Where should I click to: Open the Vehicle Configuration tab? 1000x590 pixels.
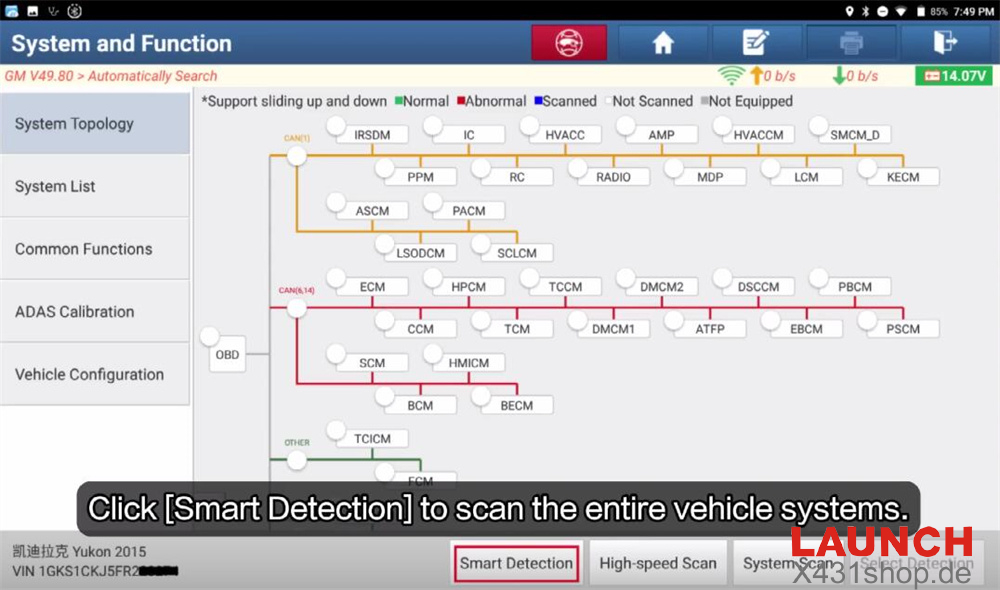tap(95, 374)
